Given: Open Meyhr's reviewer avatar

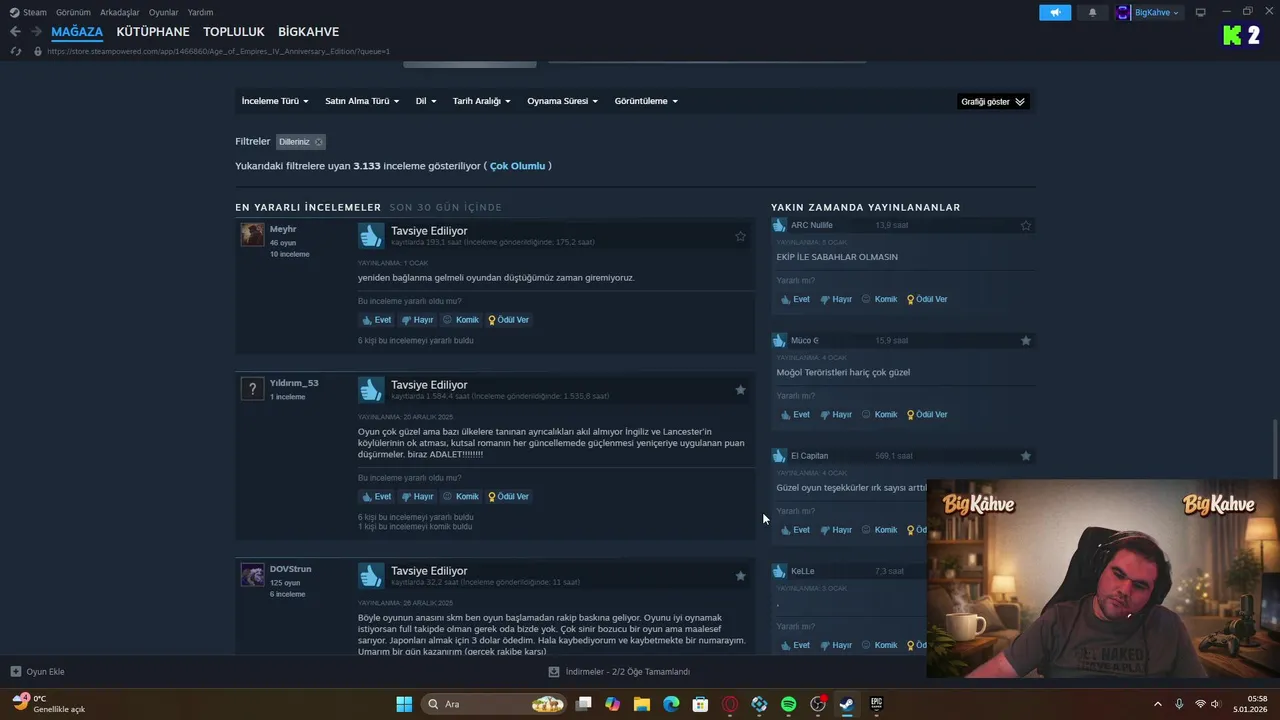Looking at the screenshot, I should pos(252,234).
